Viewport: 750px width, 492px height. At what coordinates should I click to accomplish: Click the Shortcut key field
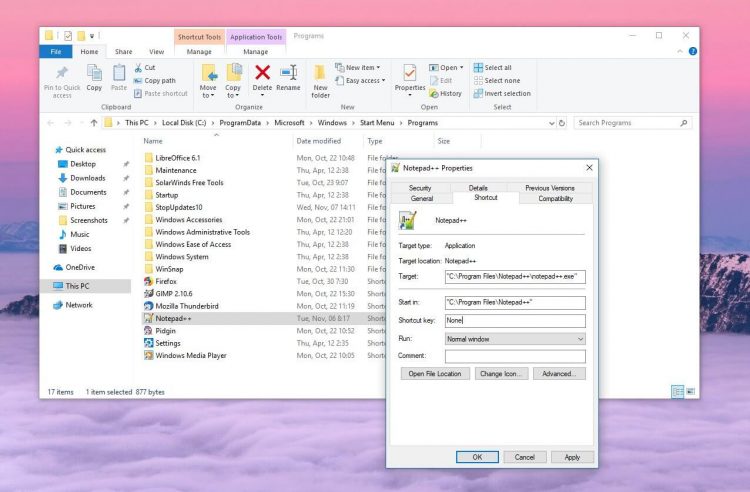(x=515, y=320)
